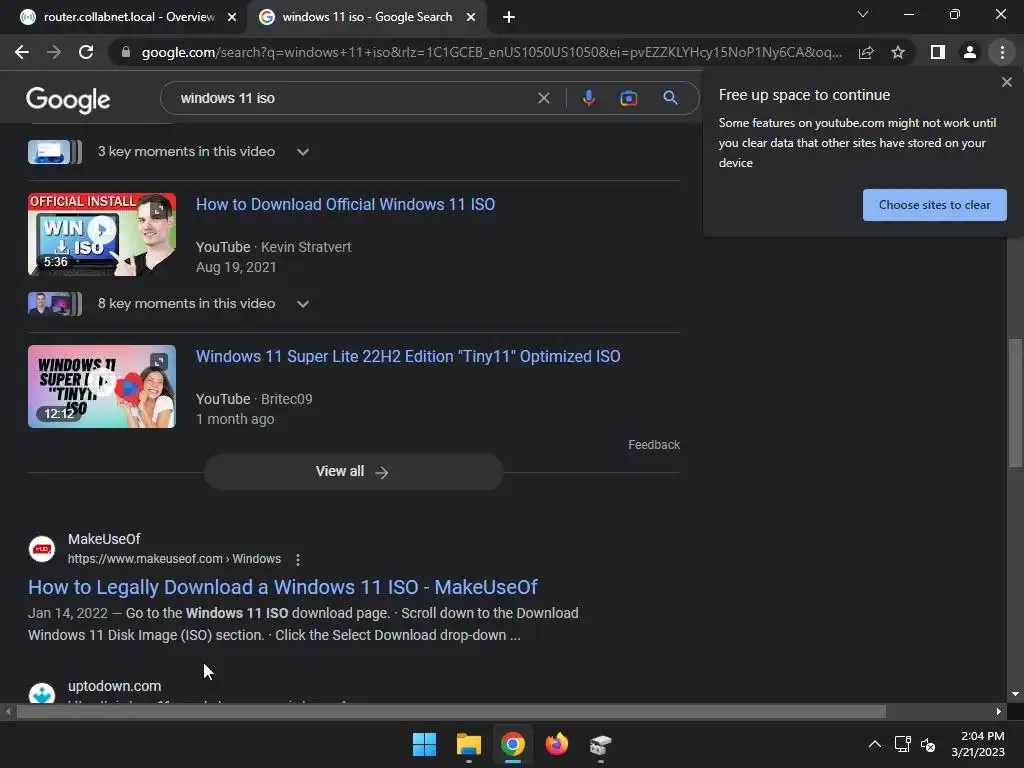The image size is (1024, 768).
Task: Click Feedback link under videos
Action: click(x=654, y=445)
